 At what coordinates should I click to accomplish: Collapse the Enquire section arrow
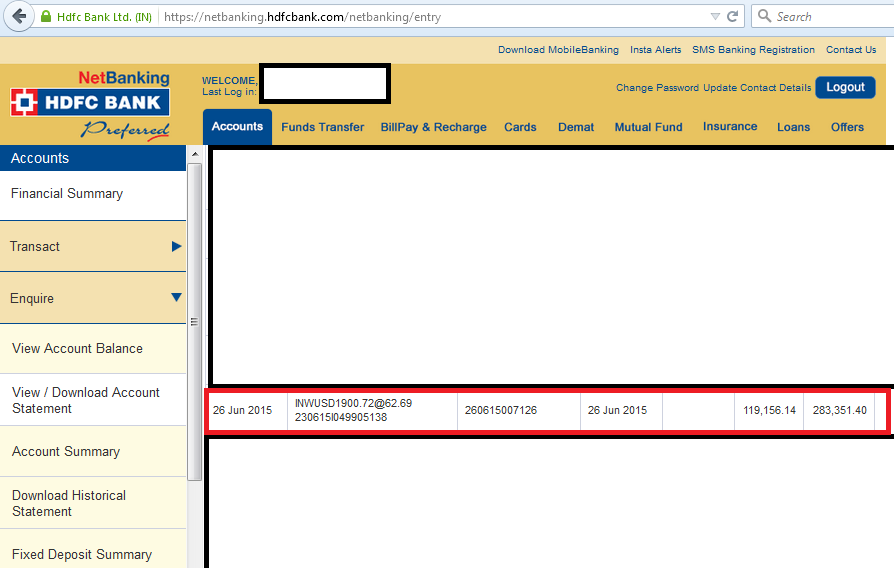(x=177, y=298)
